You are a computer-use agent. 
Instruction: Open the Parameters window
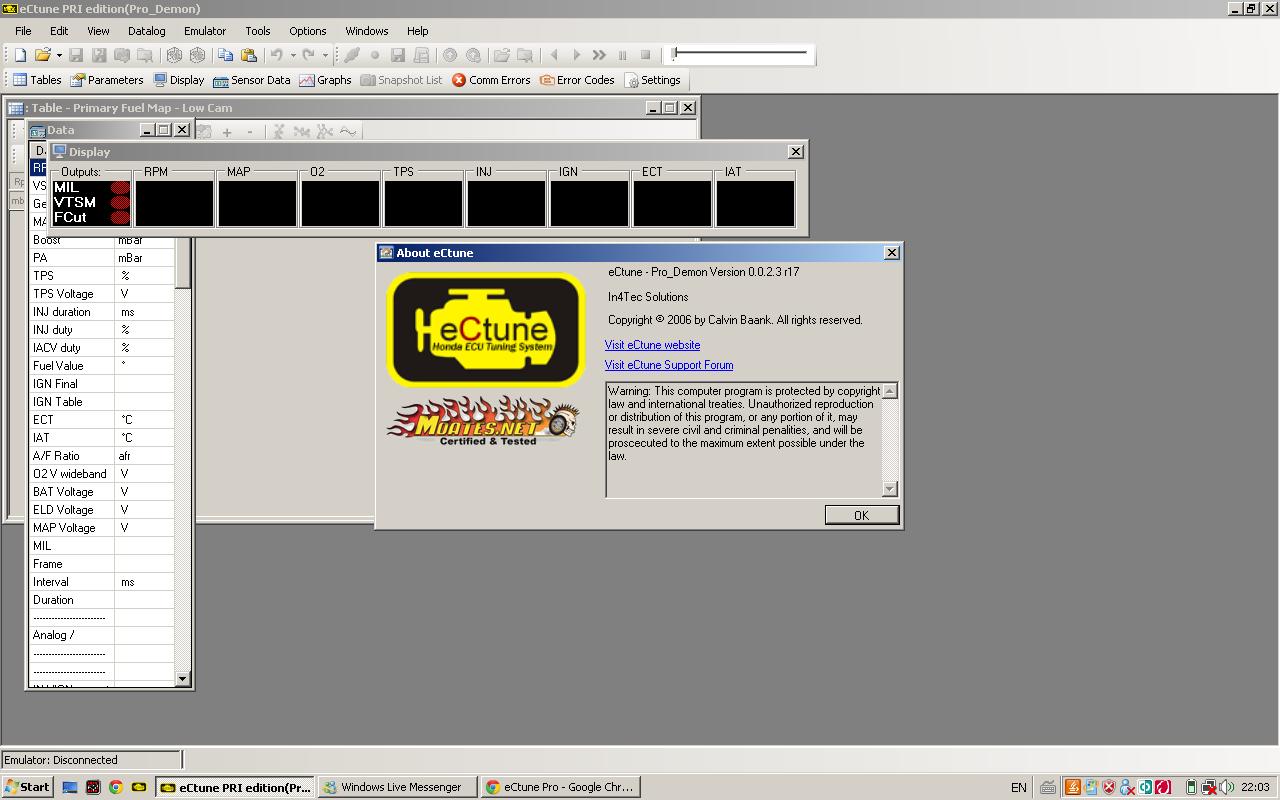[107, 80]
